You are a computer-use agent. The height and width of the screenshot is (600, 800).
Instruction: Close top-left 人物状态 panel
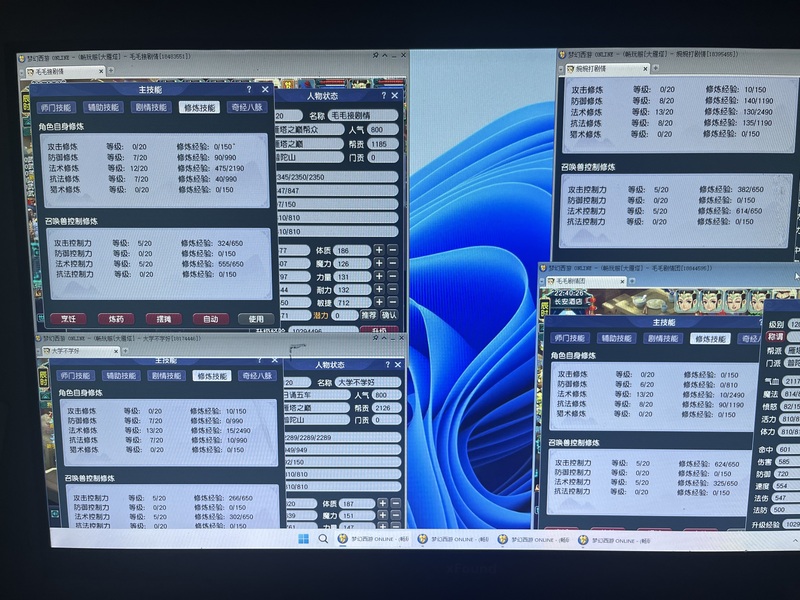[395, 95]
